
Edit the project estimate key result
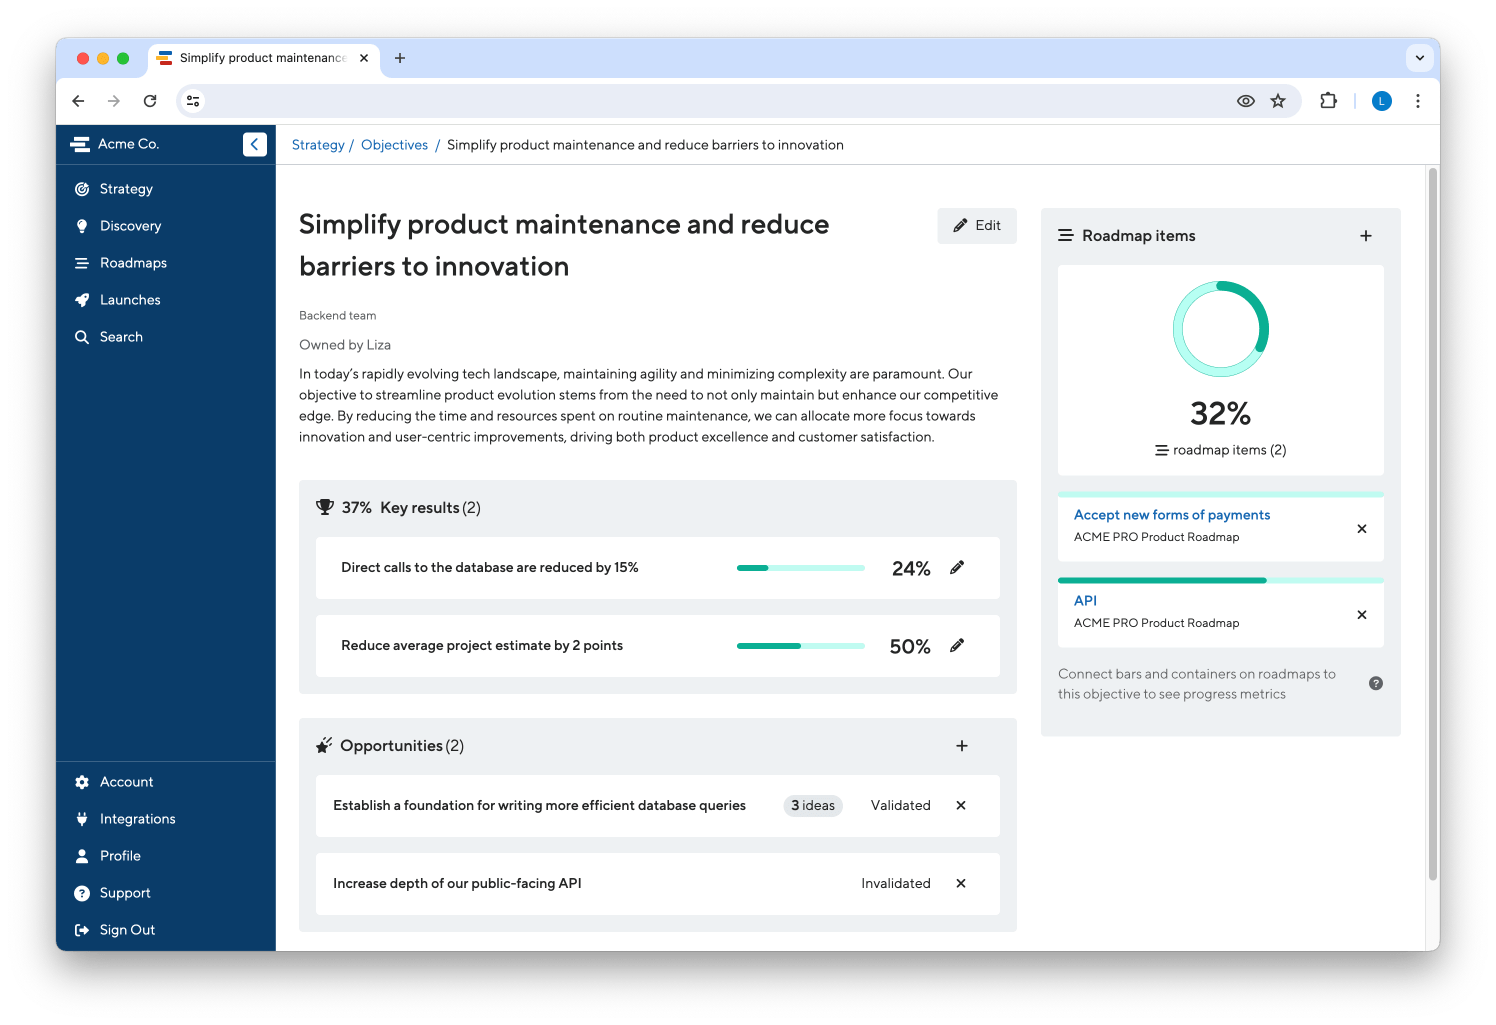pyautogui.click(x=957, y=645)
